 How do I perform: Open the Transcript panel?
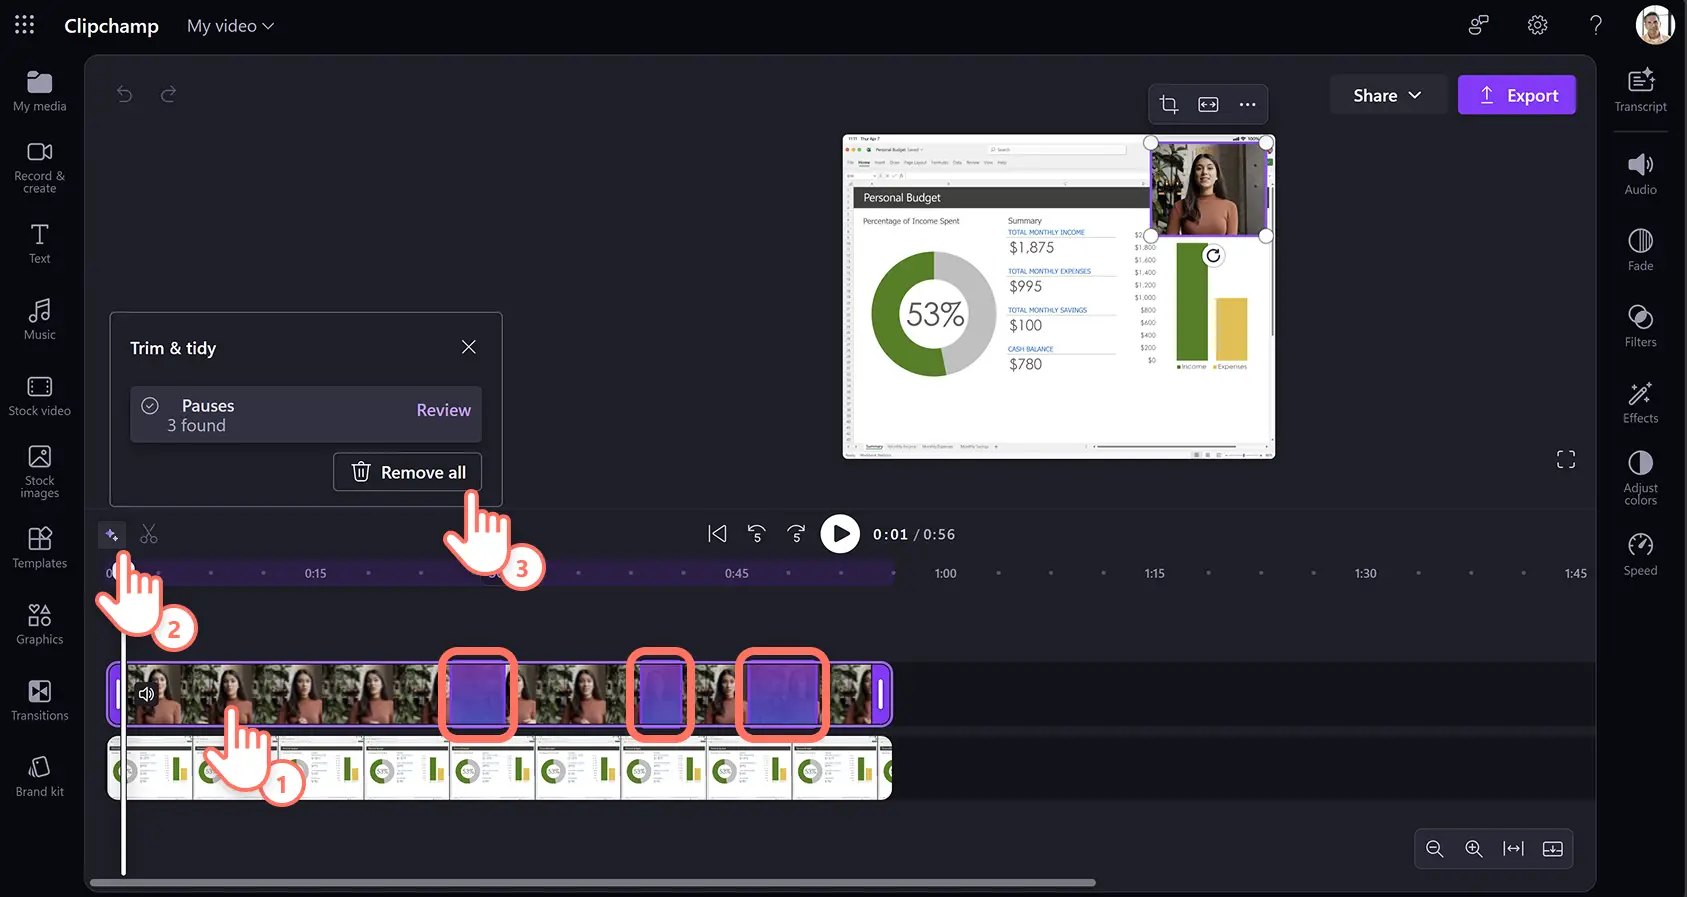click(x=1640, y=90)
